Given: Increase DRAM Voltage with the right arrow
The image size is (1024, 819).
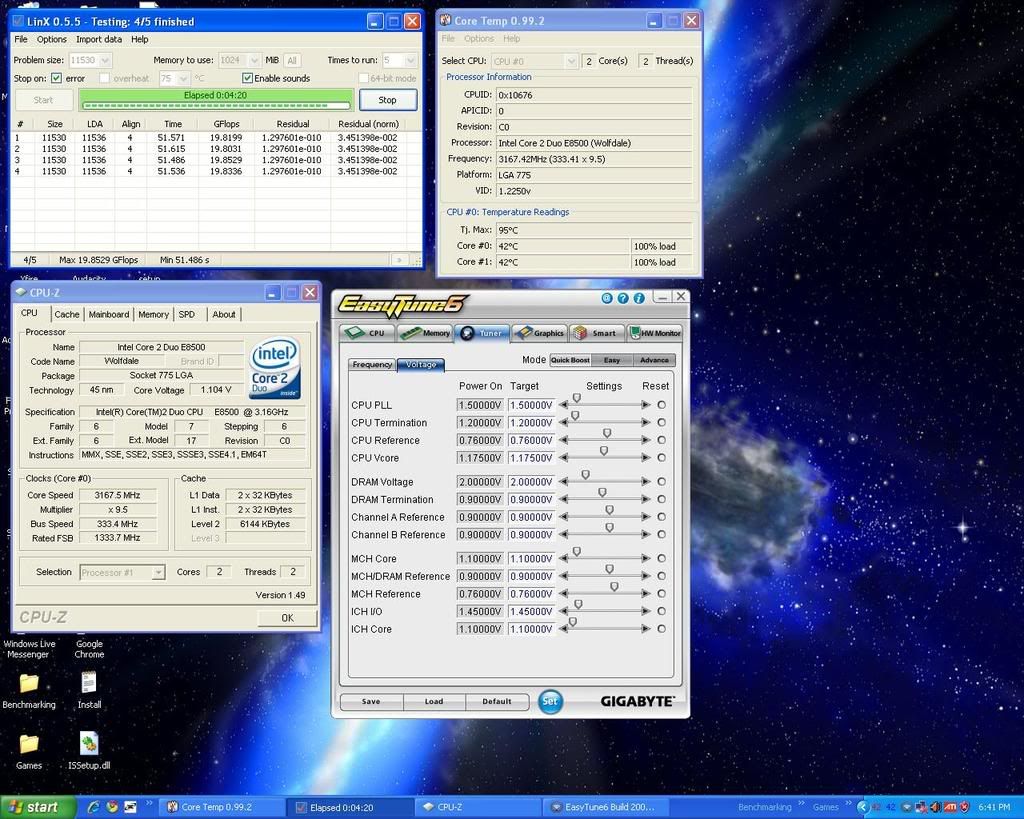Looking at the screenshot, I should click(x=646, y=482).
